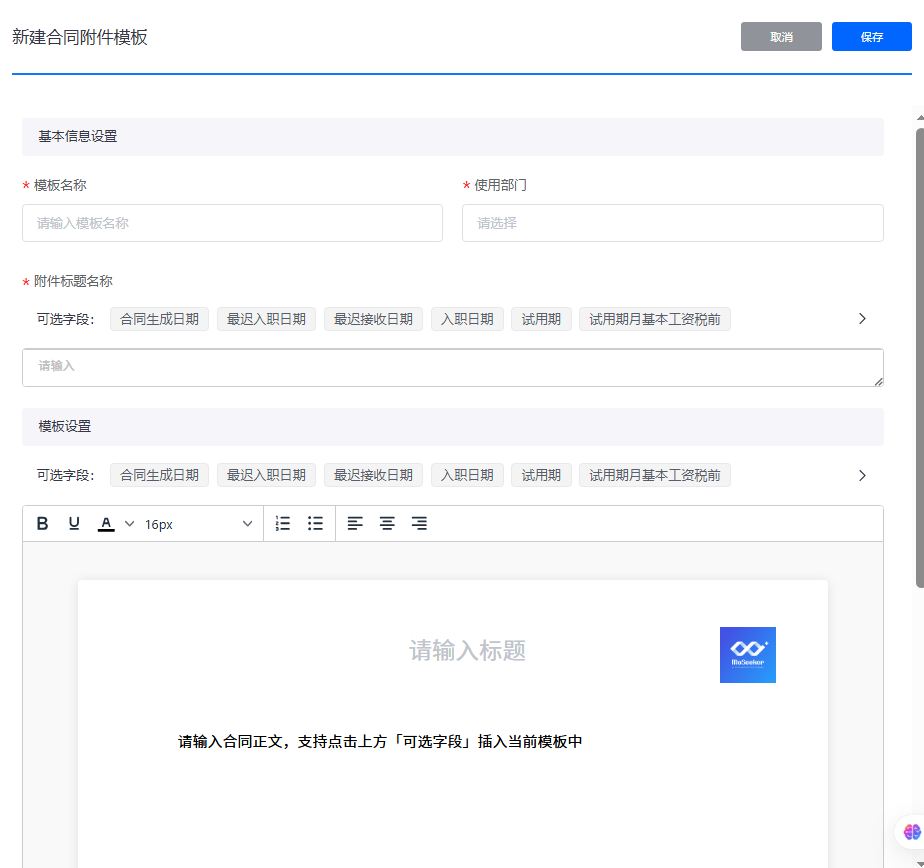Insert an unordered bullet list
The image size is (924, 868).
tap(315, 523)
